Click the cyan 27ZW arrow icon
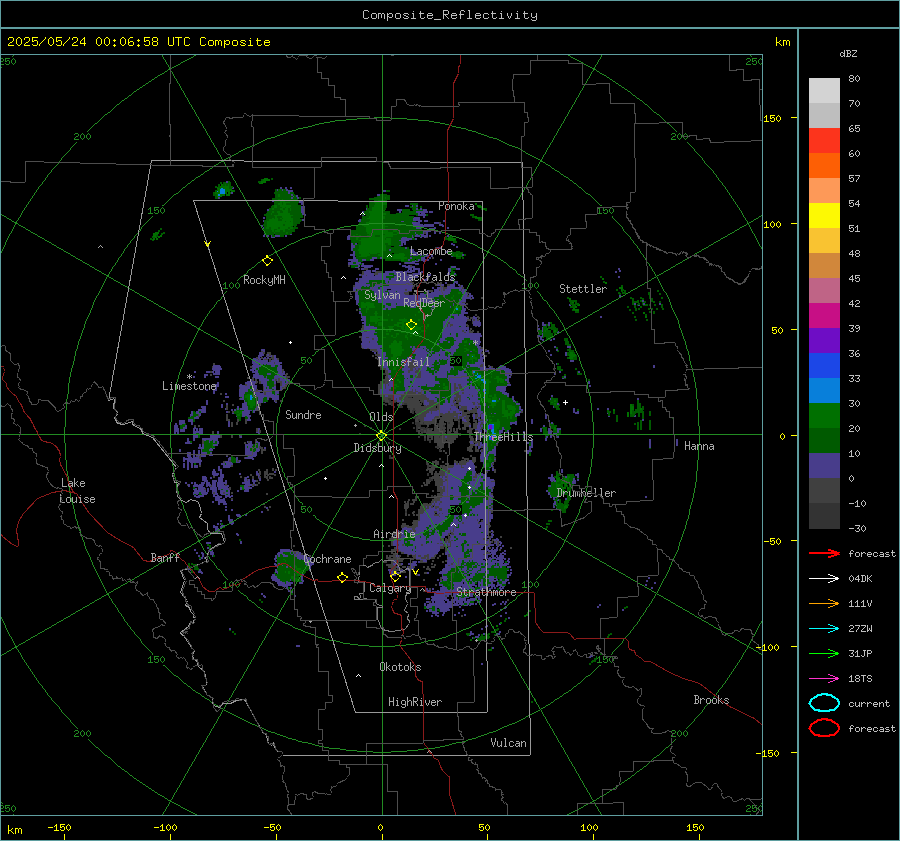The height and width of the screenshot is (841, 900). point(824,629)
